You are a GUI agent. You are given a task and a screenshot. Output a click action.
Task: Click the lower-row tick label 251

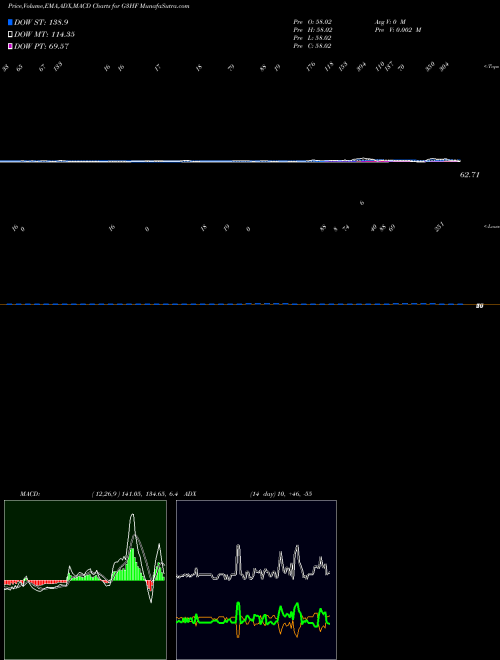[x=439, y=228]
